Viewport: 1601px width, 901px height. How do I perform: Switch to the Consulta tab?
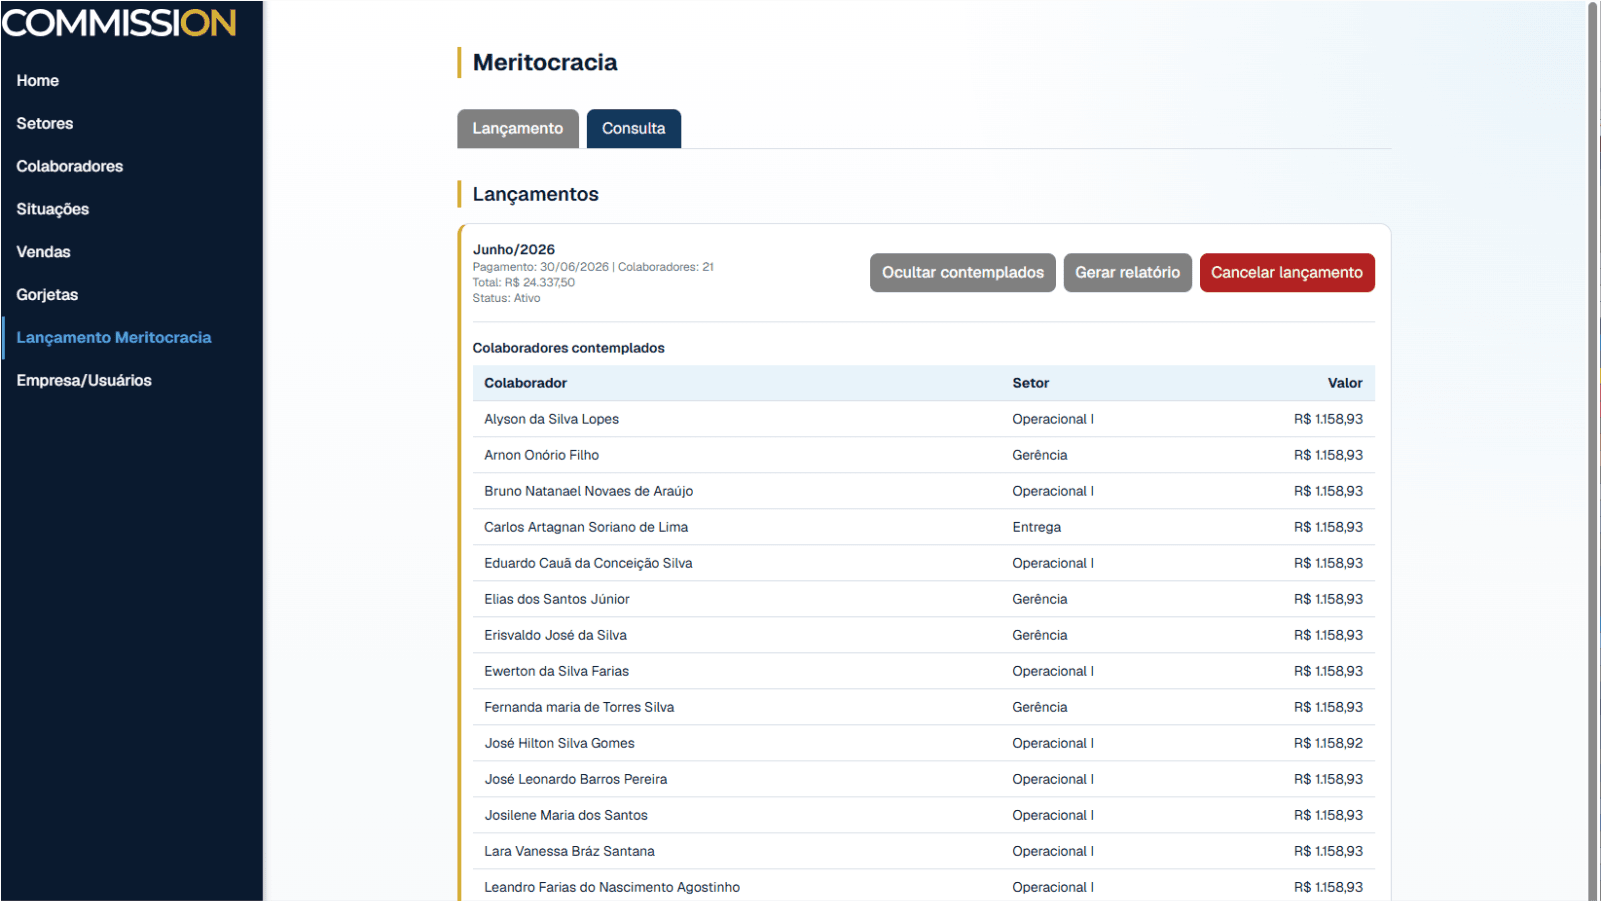(x=634, y=129)
